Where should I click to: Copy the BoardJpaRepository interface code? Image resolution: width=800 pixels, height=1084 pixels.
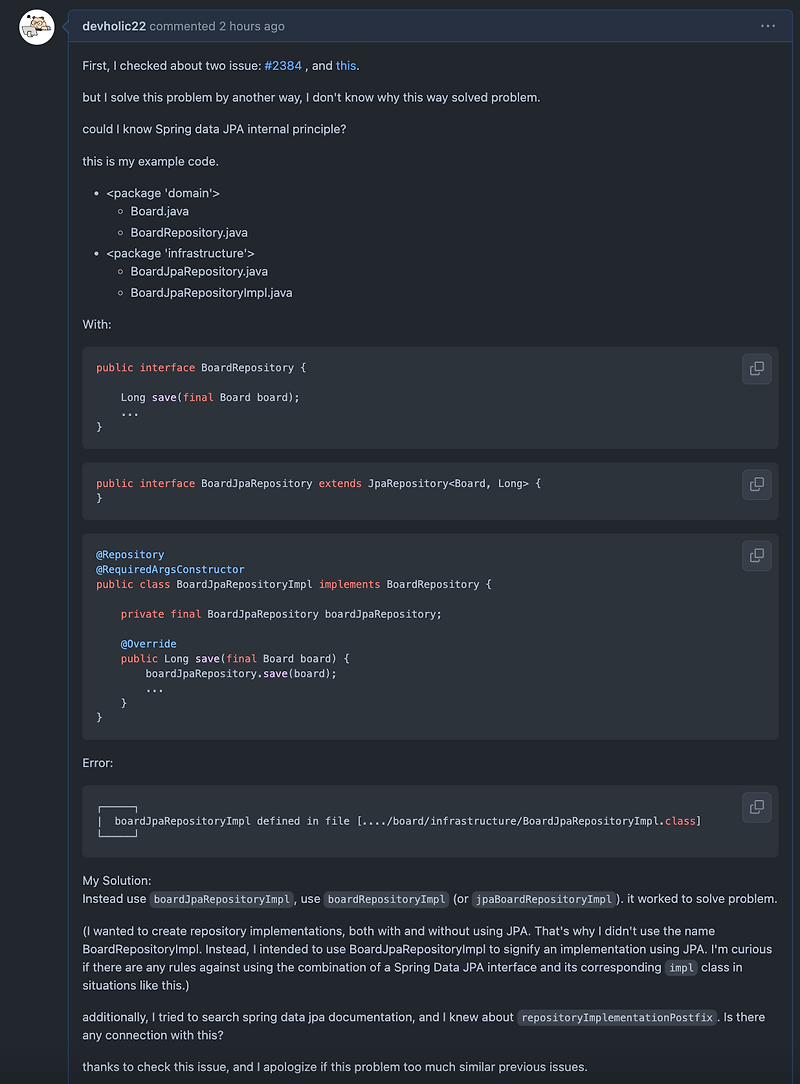point(756,484)
